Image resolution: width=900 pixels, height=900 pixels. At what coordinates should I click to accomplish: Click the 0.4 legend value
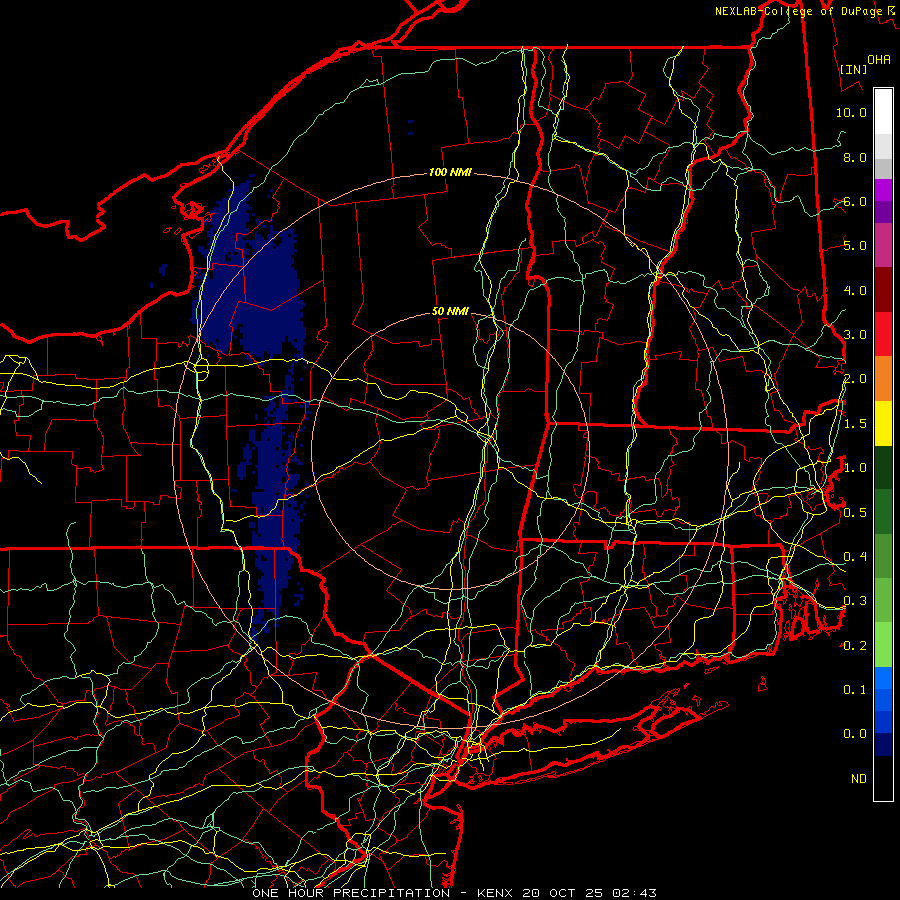(855, 556)
